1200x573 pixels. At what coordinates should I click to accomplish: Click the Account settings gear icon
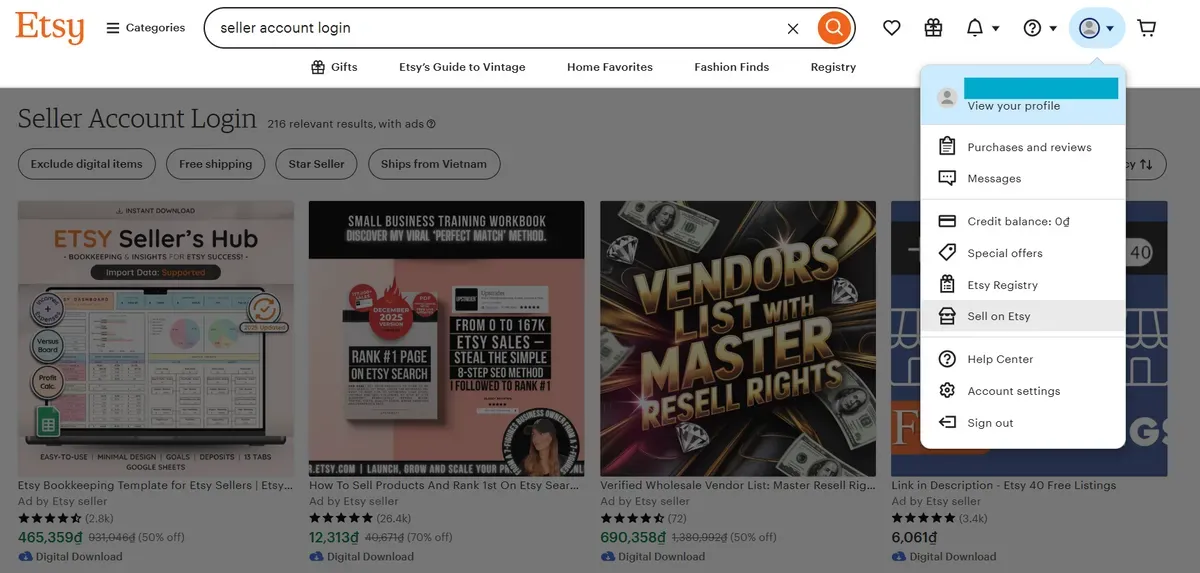(x=947, y=391)
